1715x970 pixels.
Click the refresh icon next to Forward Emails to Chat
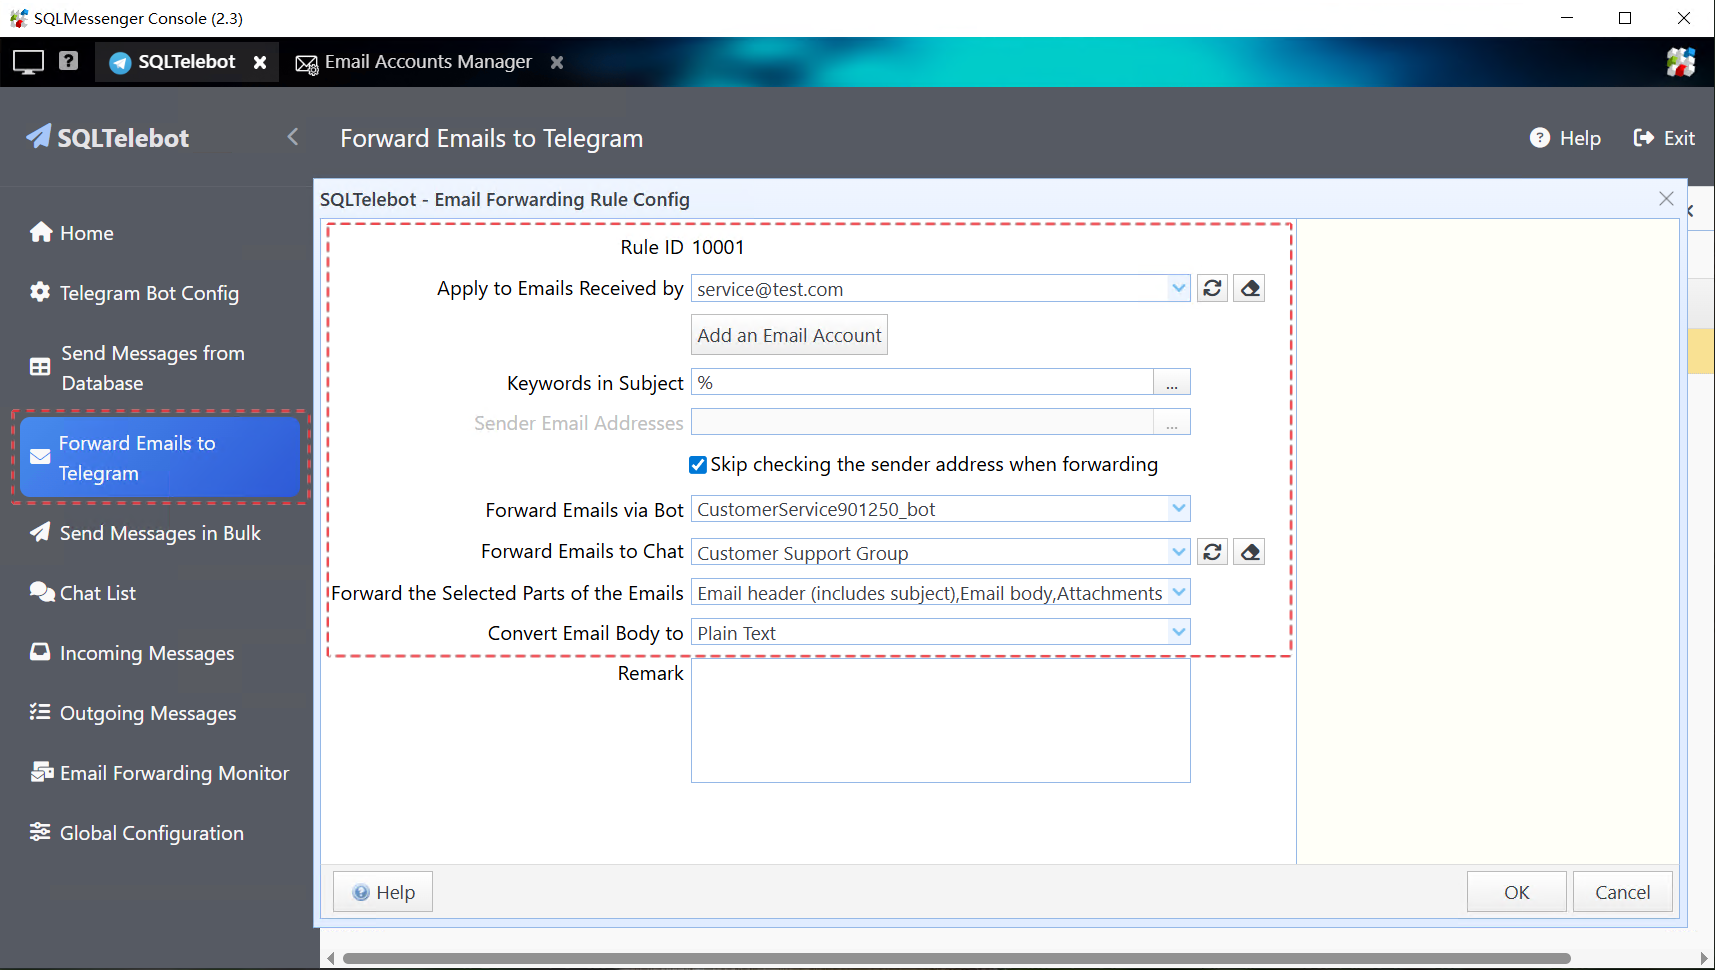point(1212,552)
